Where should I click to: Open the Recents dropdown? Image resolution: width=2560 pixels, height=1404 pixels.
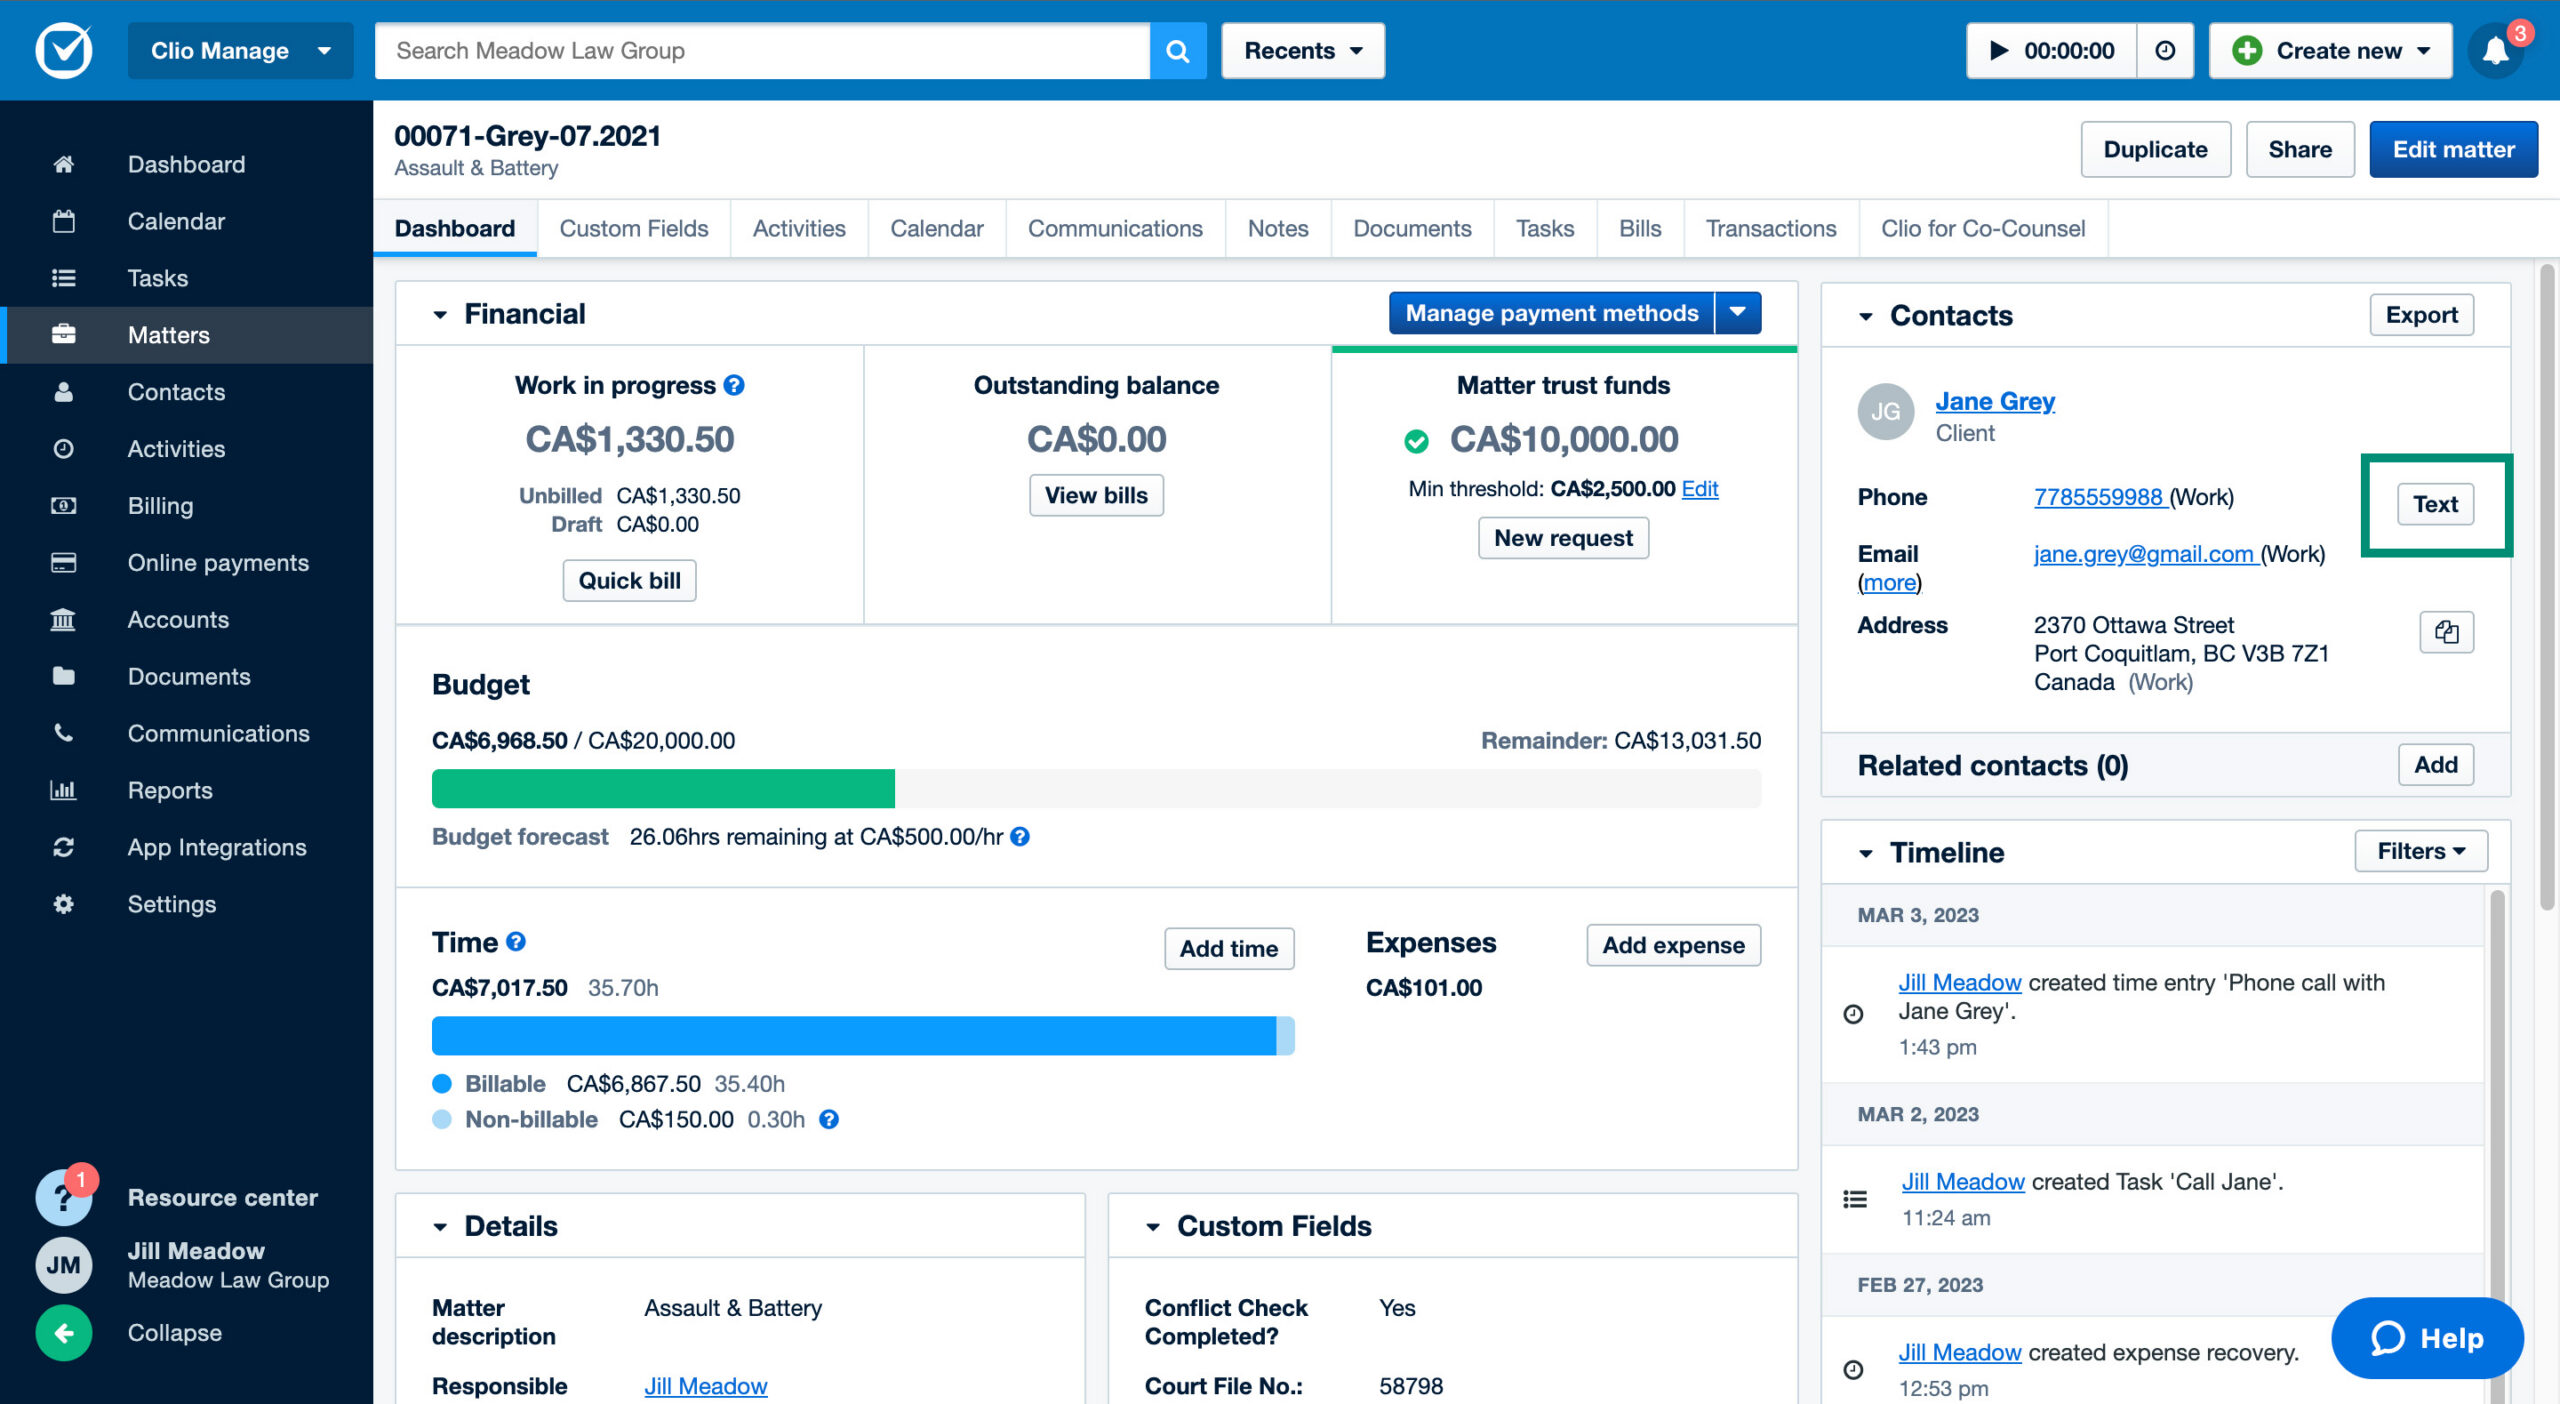(x=1302, y=50)
